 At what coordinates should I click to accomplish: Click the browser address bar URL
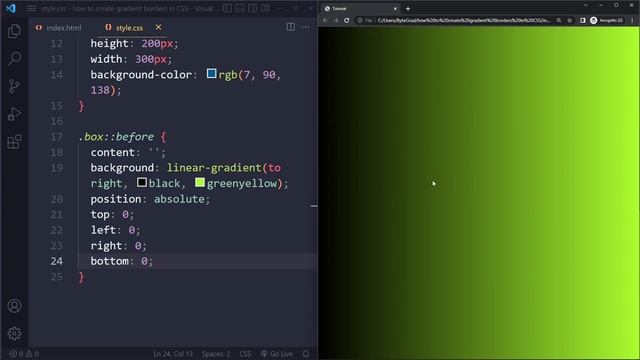coord(464,20)
